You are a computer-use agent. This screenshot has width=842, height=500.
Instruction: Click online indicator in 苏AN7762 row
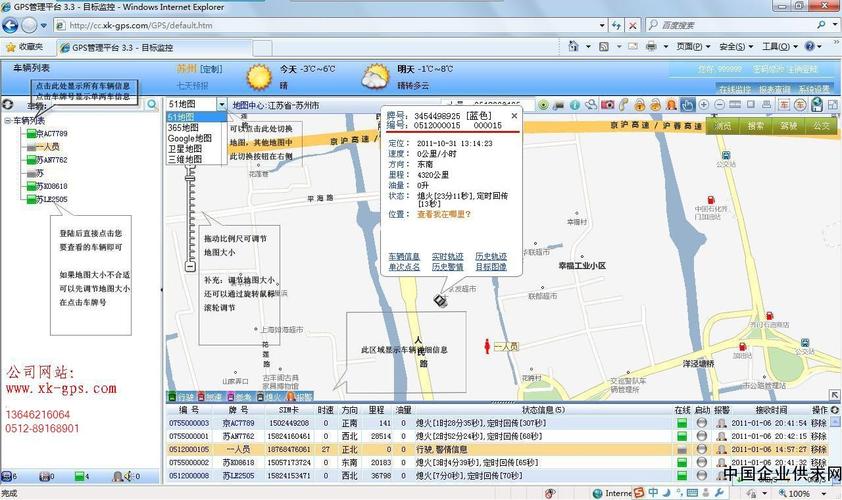682,436
